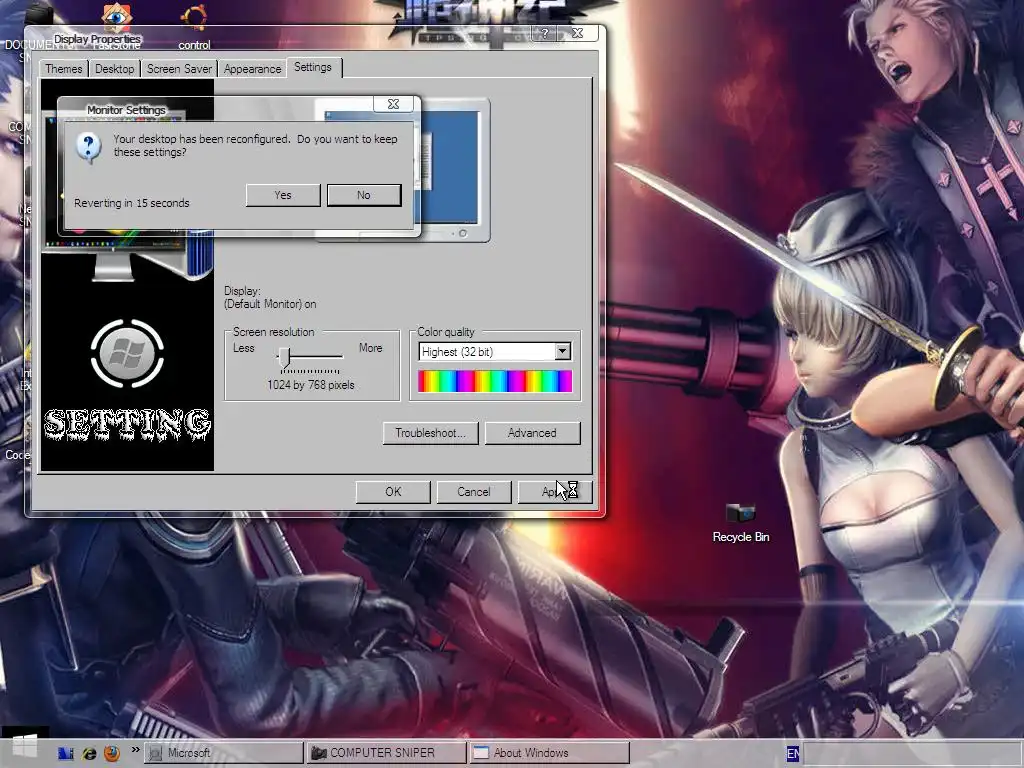
Task: Click the Display Properties help button
Action: point(545,33)
